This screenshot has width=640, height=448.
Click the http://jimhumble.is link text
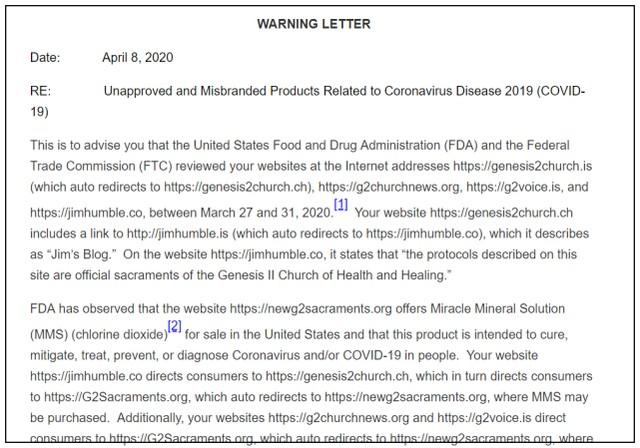coord(177,233)
